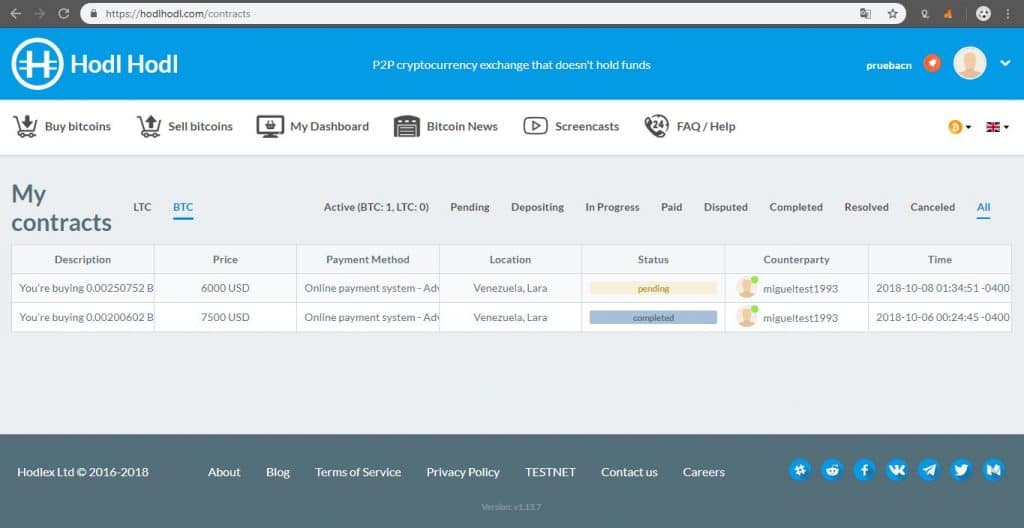1024x528 pixels.
Task: Open the Careers footer link
Action: 704,472
